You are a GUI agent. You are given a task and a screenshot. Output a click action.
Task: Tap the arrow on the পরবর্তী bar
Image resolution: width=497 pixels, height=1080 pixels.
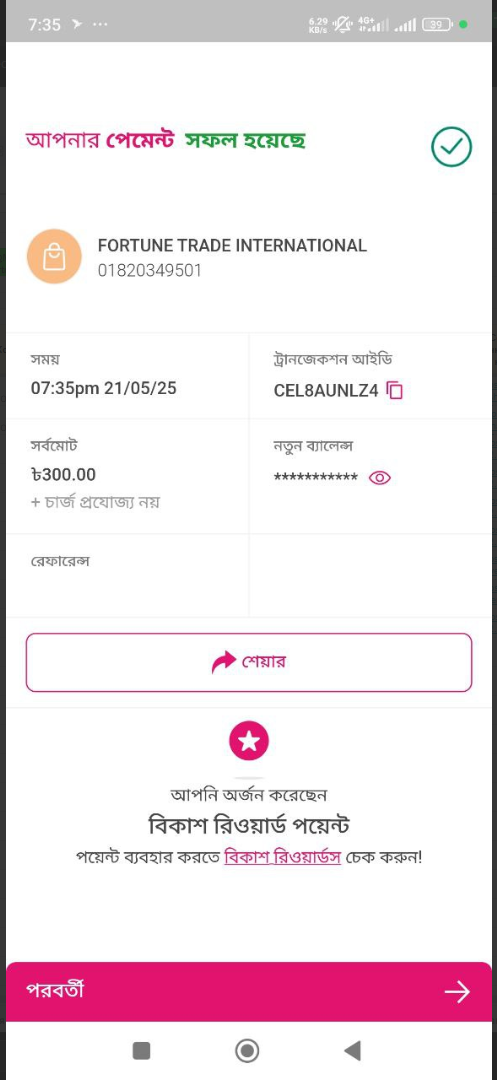[457, 991]
